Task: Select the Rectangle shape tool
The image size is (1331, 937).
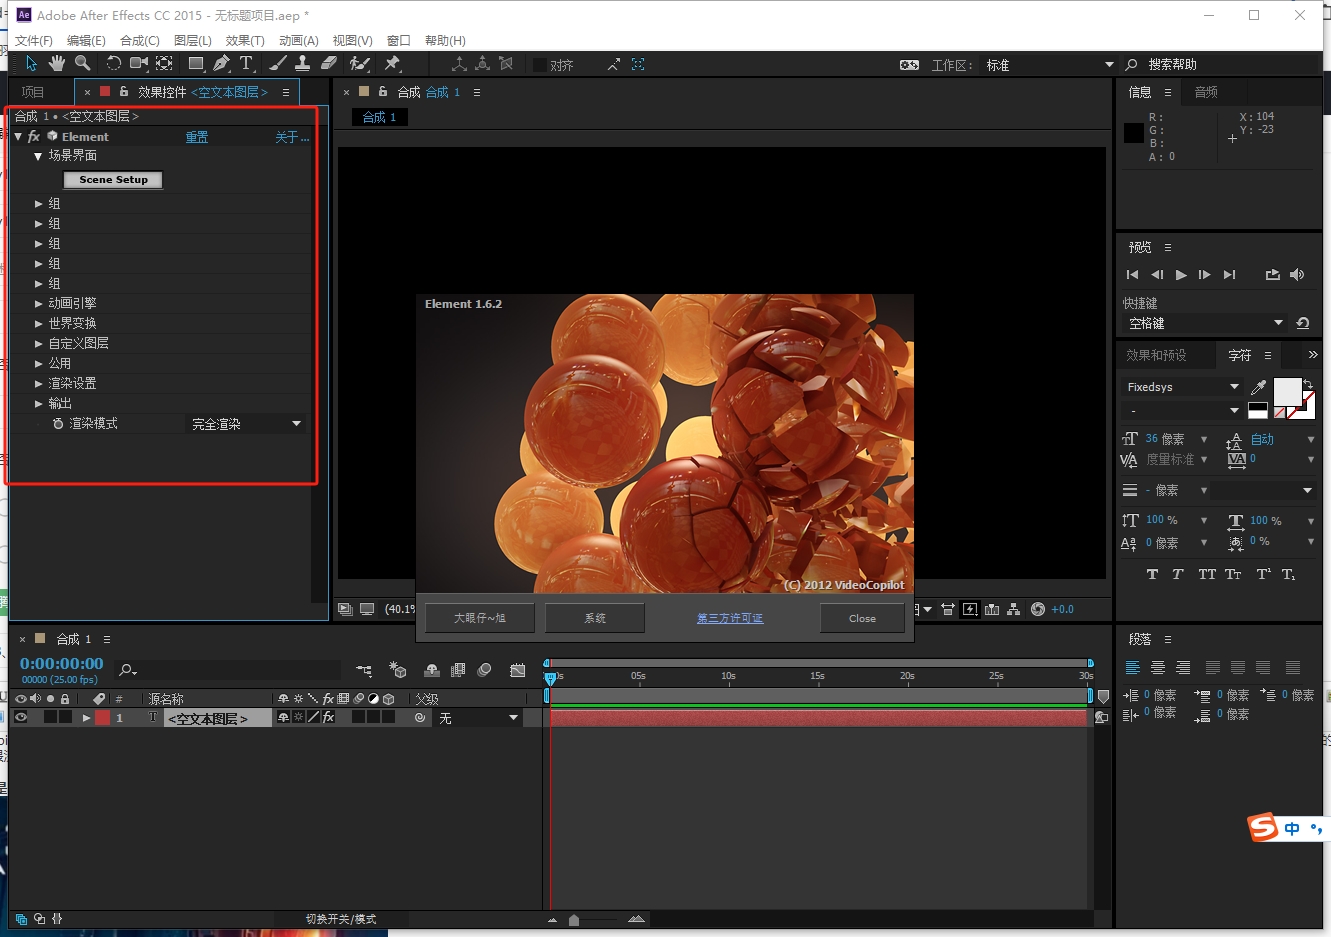Action: [x=197, y=64]
